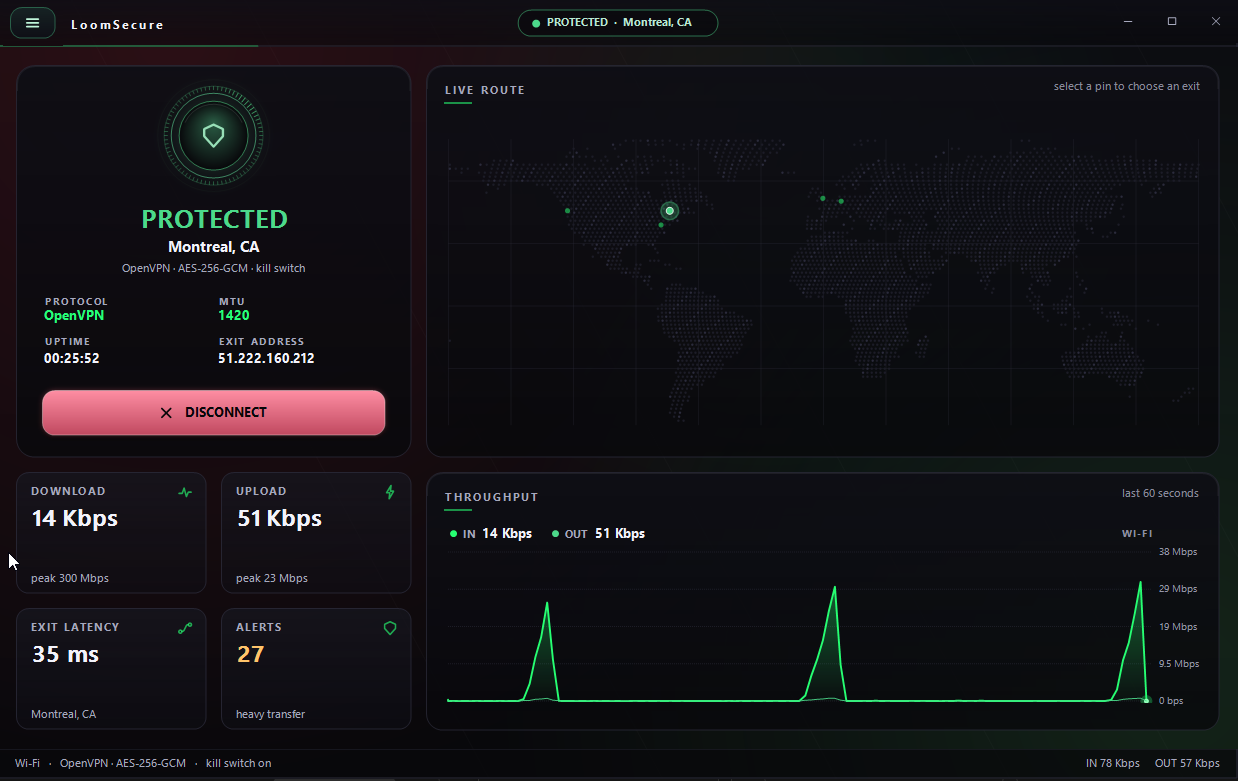
Task: Click Montreal, CA on the latency card
Action: click(64, 714)
